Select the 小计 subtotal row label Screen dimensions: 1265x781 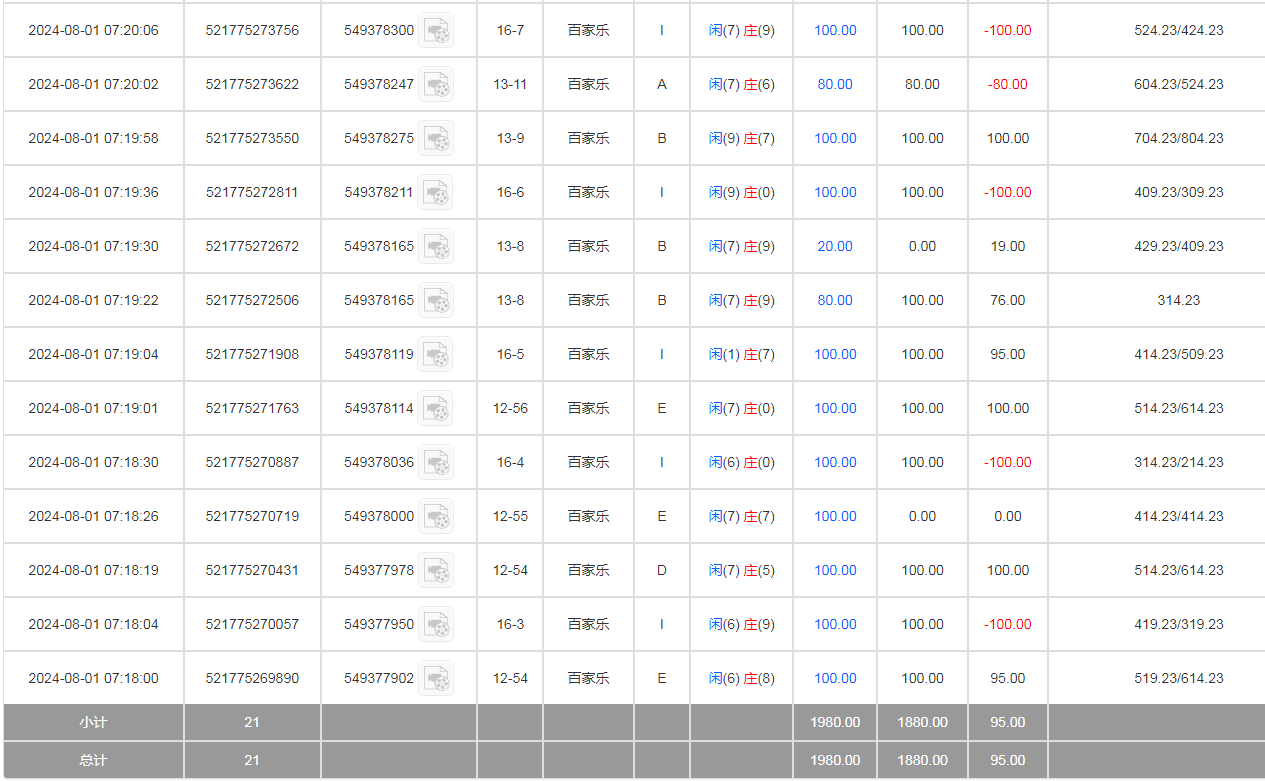coord(93,722)
